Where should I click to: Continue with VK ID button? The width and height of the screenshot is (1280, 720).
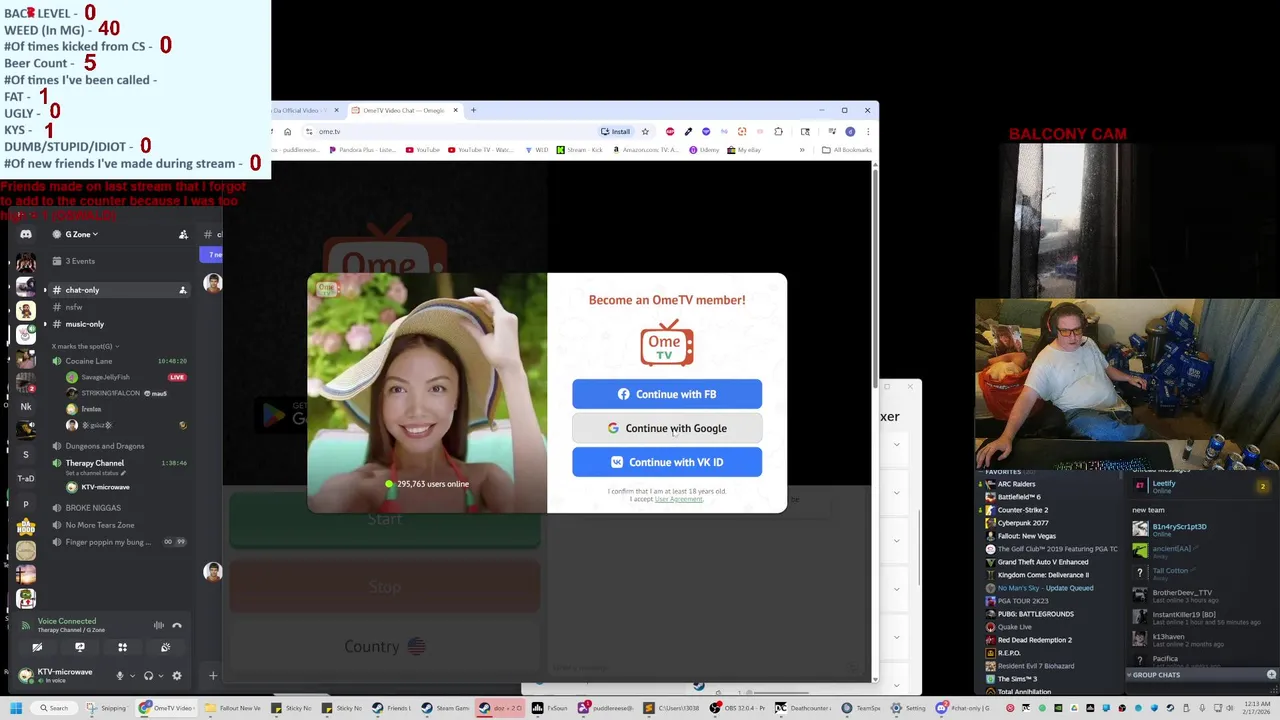(x=667, y=462)
